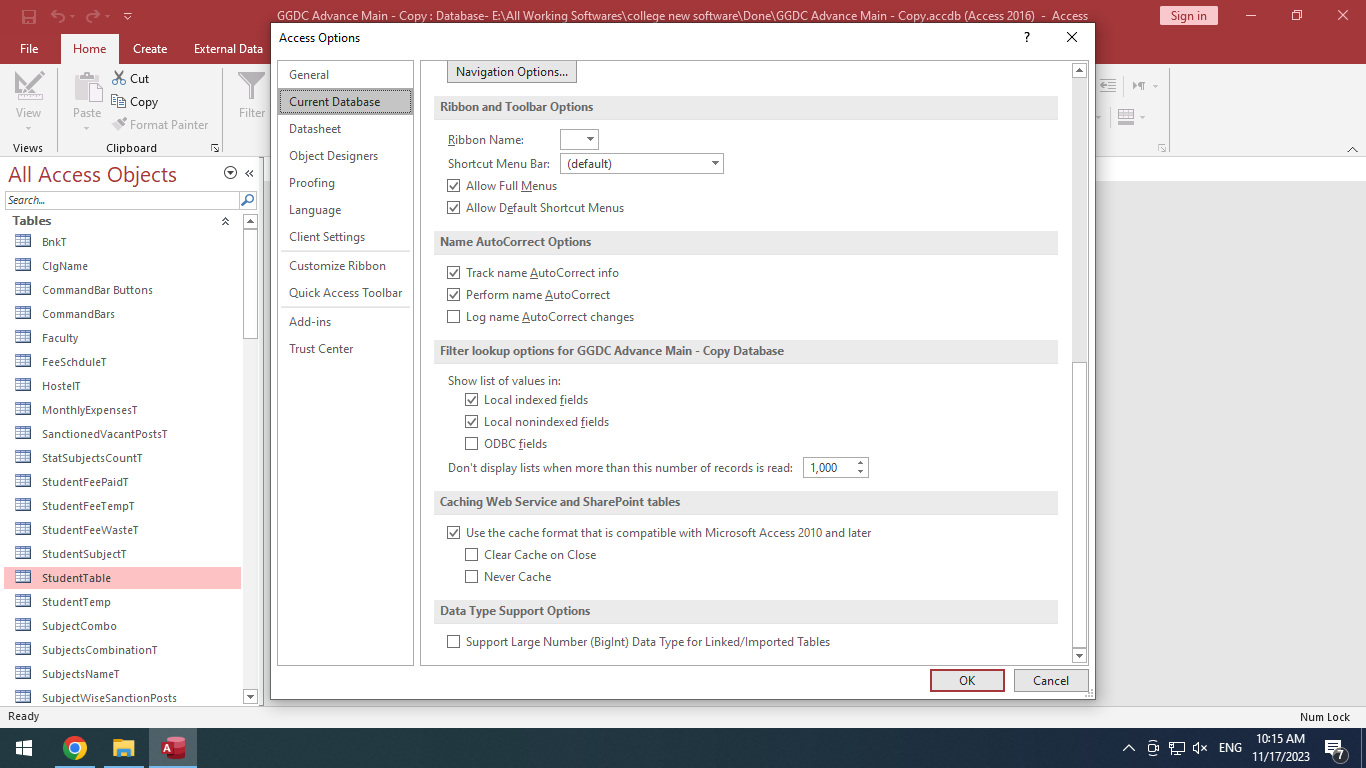
Task: Click the Save icon in quick access toolbar
Action: pos(29,16)
